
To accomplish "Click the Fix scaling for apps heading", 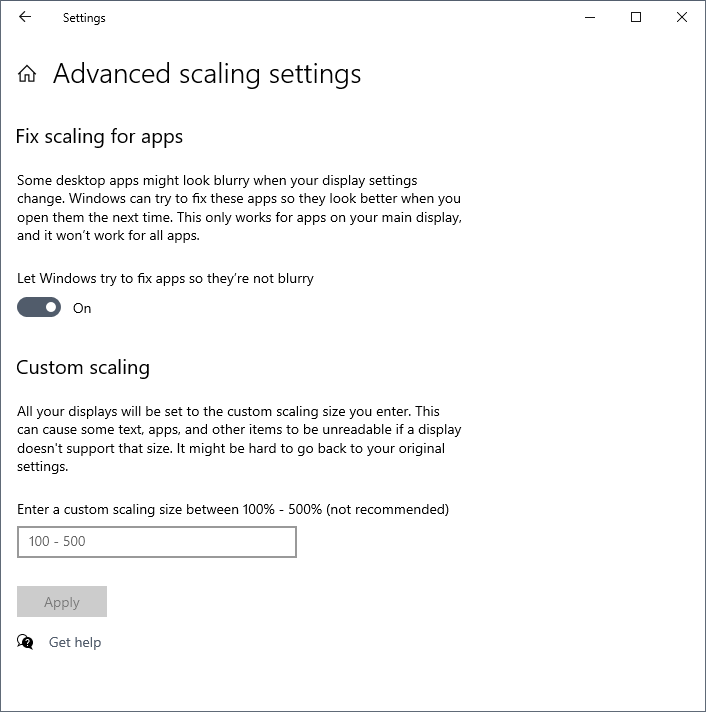I will pos(99,137).
